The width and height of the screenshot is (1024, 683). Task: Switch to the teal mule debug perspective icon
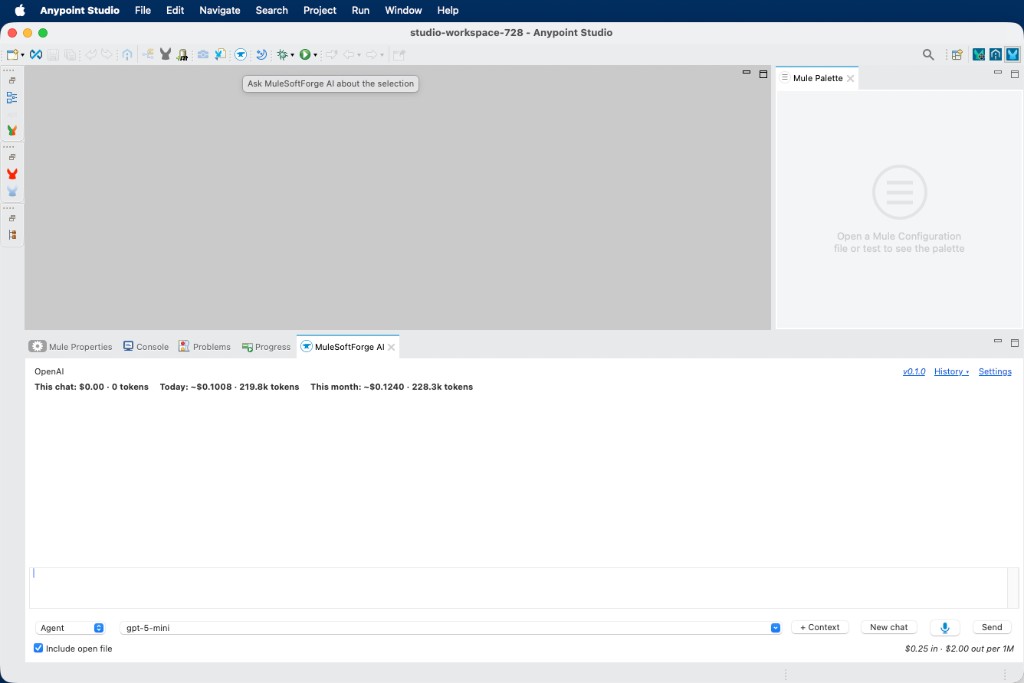(x=978, y=55)
